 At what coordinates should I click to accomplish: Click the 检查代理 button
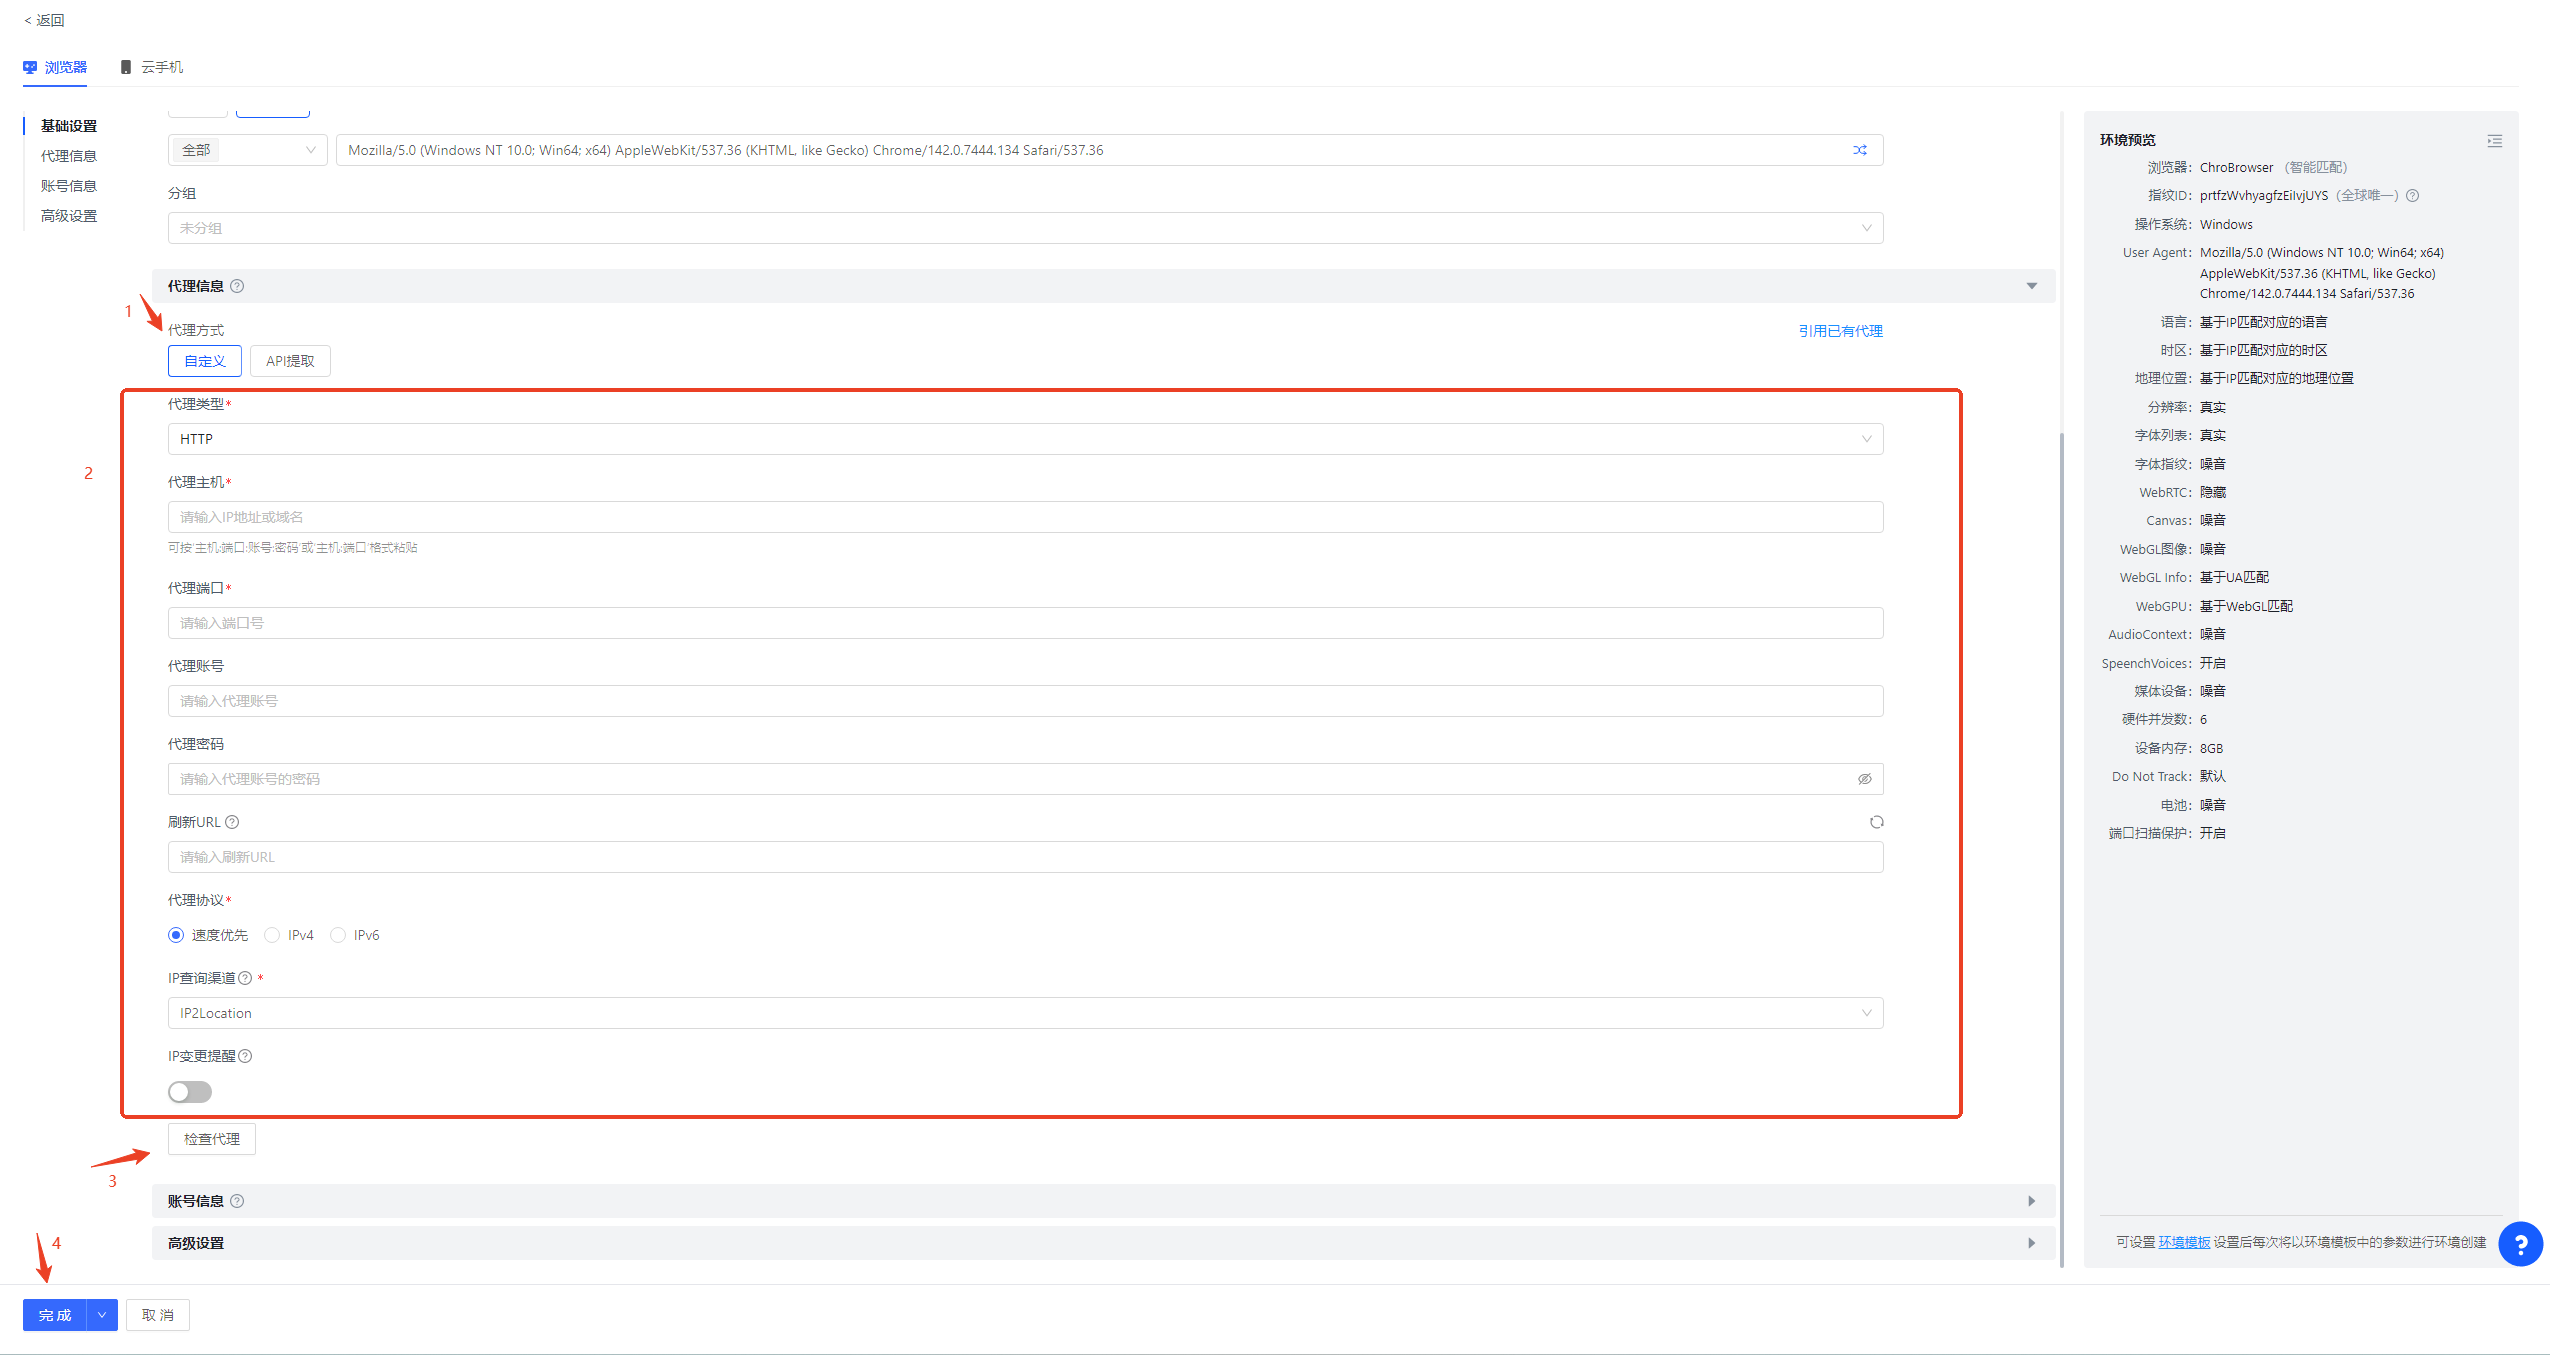pyautogui.click(x=212, y=1139)
